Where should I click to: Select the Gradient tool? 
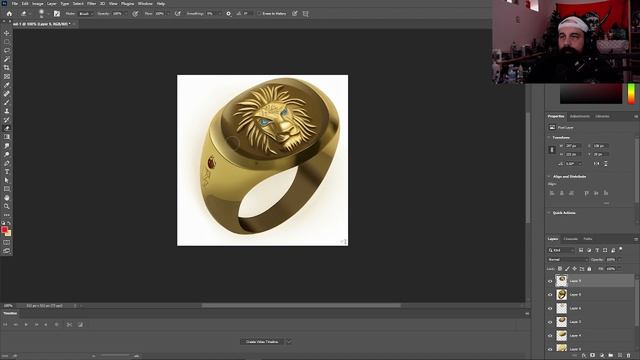(x=7, y=137)
